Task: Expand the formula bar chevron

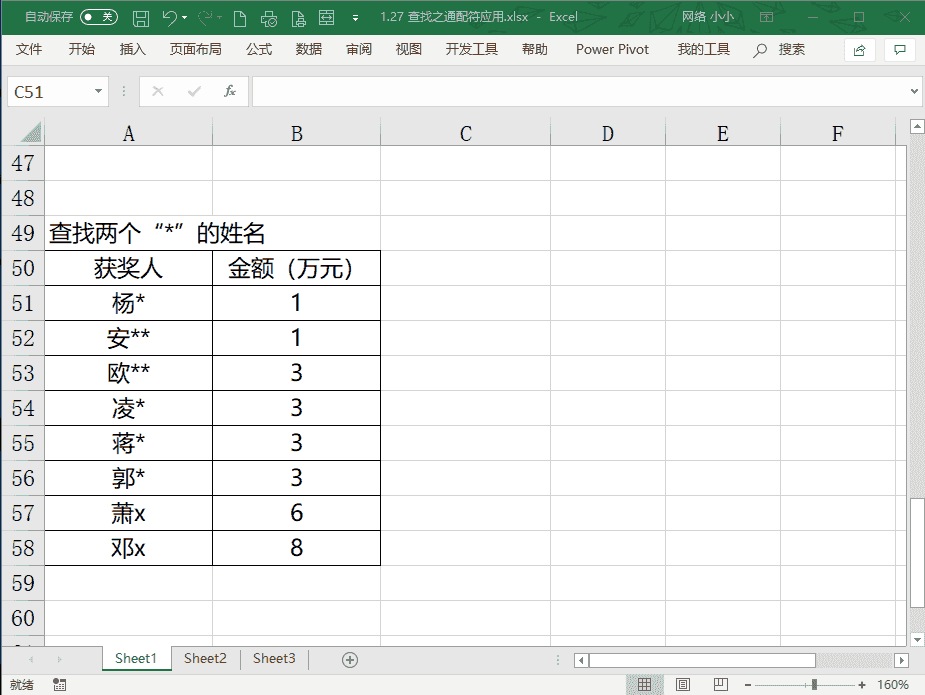Action: (914, 91)
